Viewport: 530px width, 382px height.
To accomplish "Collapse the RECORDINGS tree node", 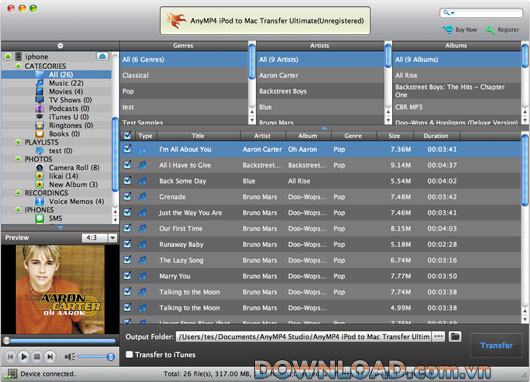I will (x=18, y=193).
